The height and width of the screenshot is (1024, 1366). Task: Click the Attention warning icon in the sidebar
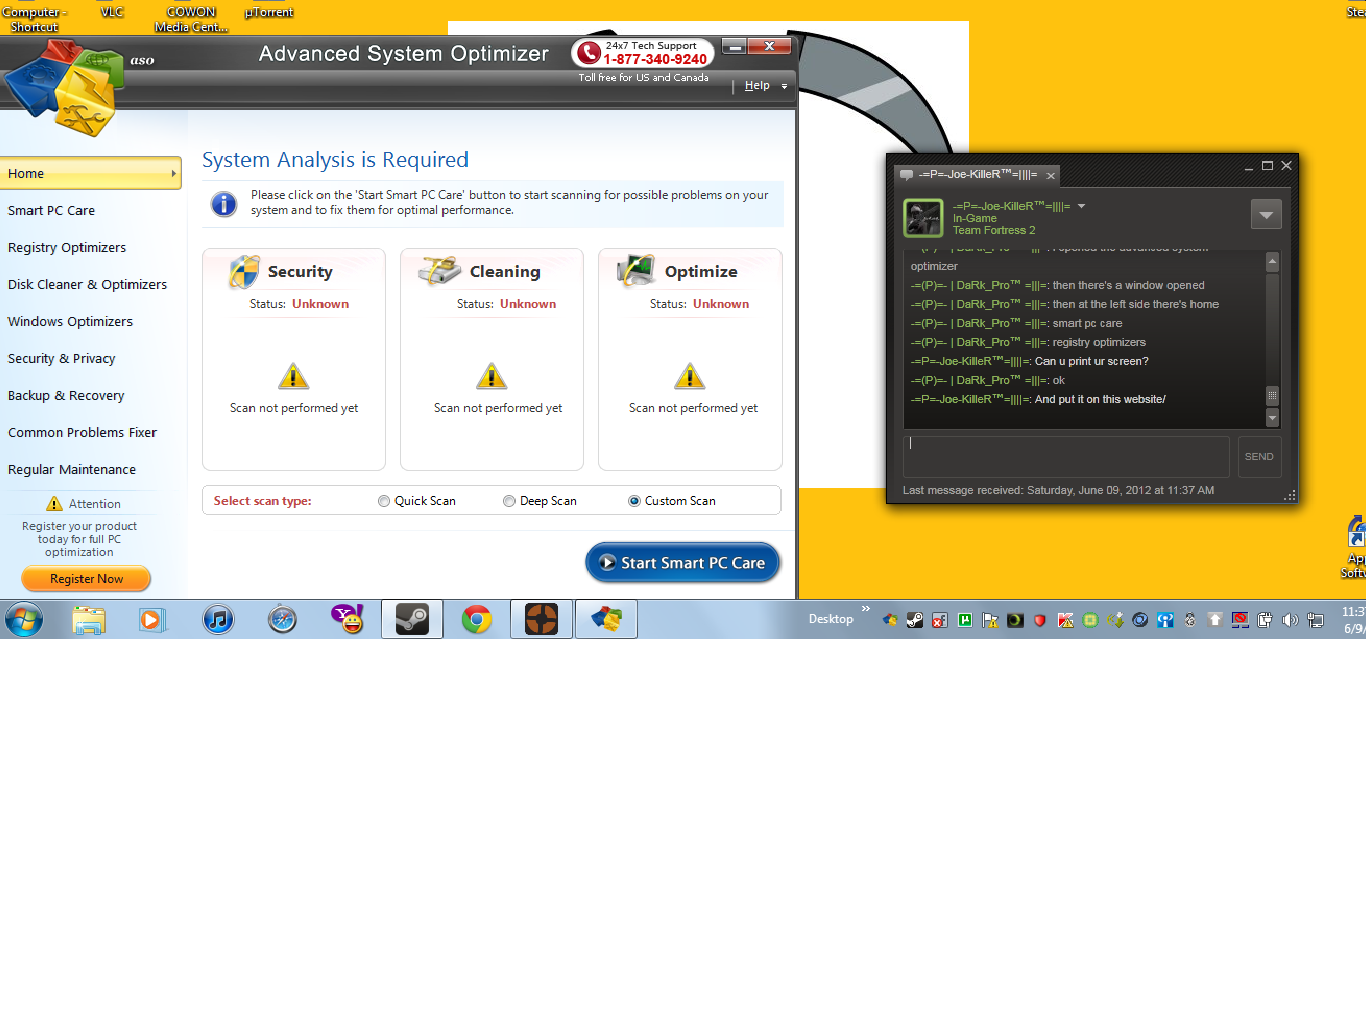54,504
